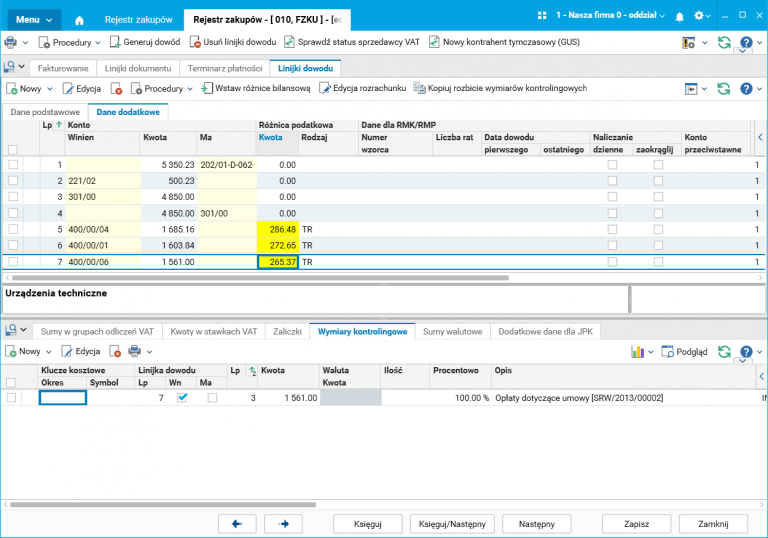Open the Sumy walutowe tab
The height and width of the screenshot is (538, 768).
(453, 330)
